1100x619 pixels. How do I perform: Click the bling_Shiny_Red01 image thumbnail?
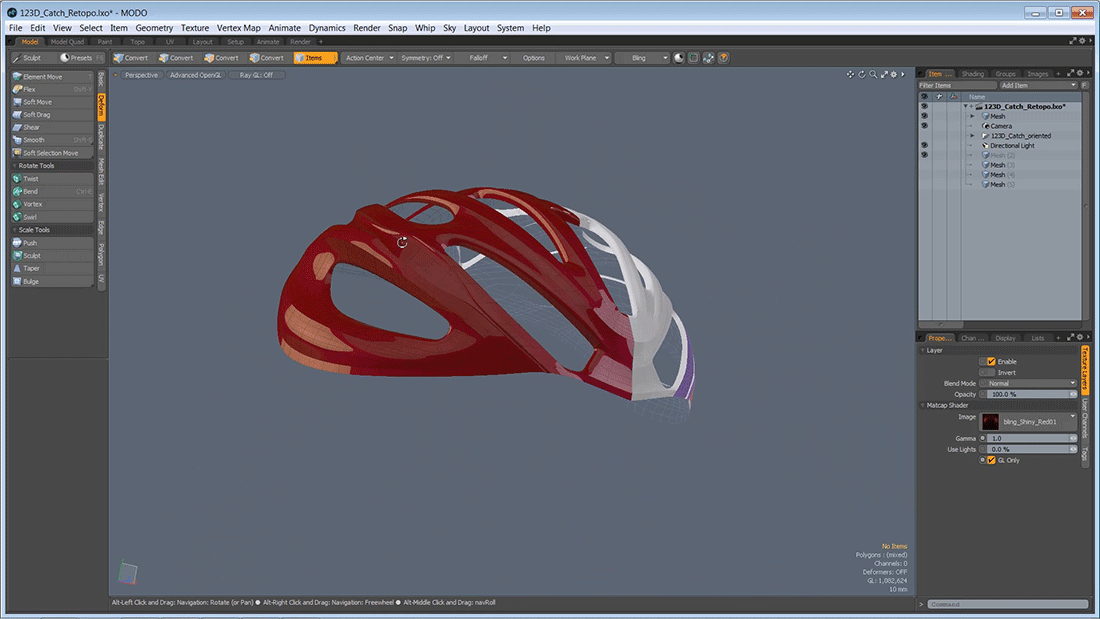click(x=990, y=421)
